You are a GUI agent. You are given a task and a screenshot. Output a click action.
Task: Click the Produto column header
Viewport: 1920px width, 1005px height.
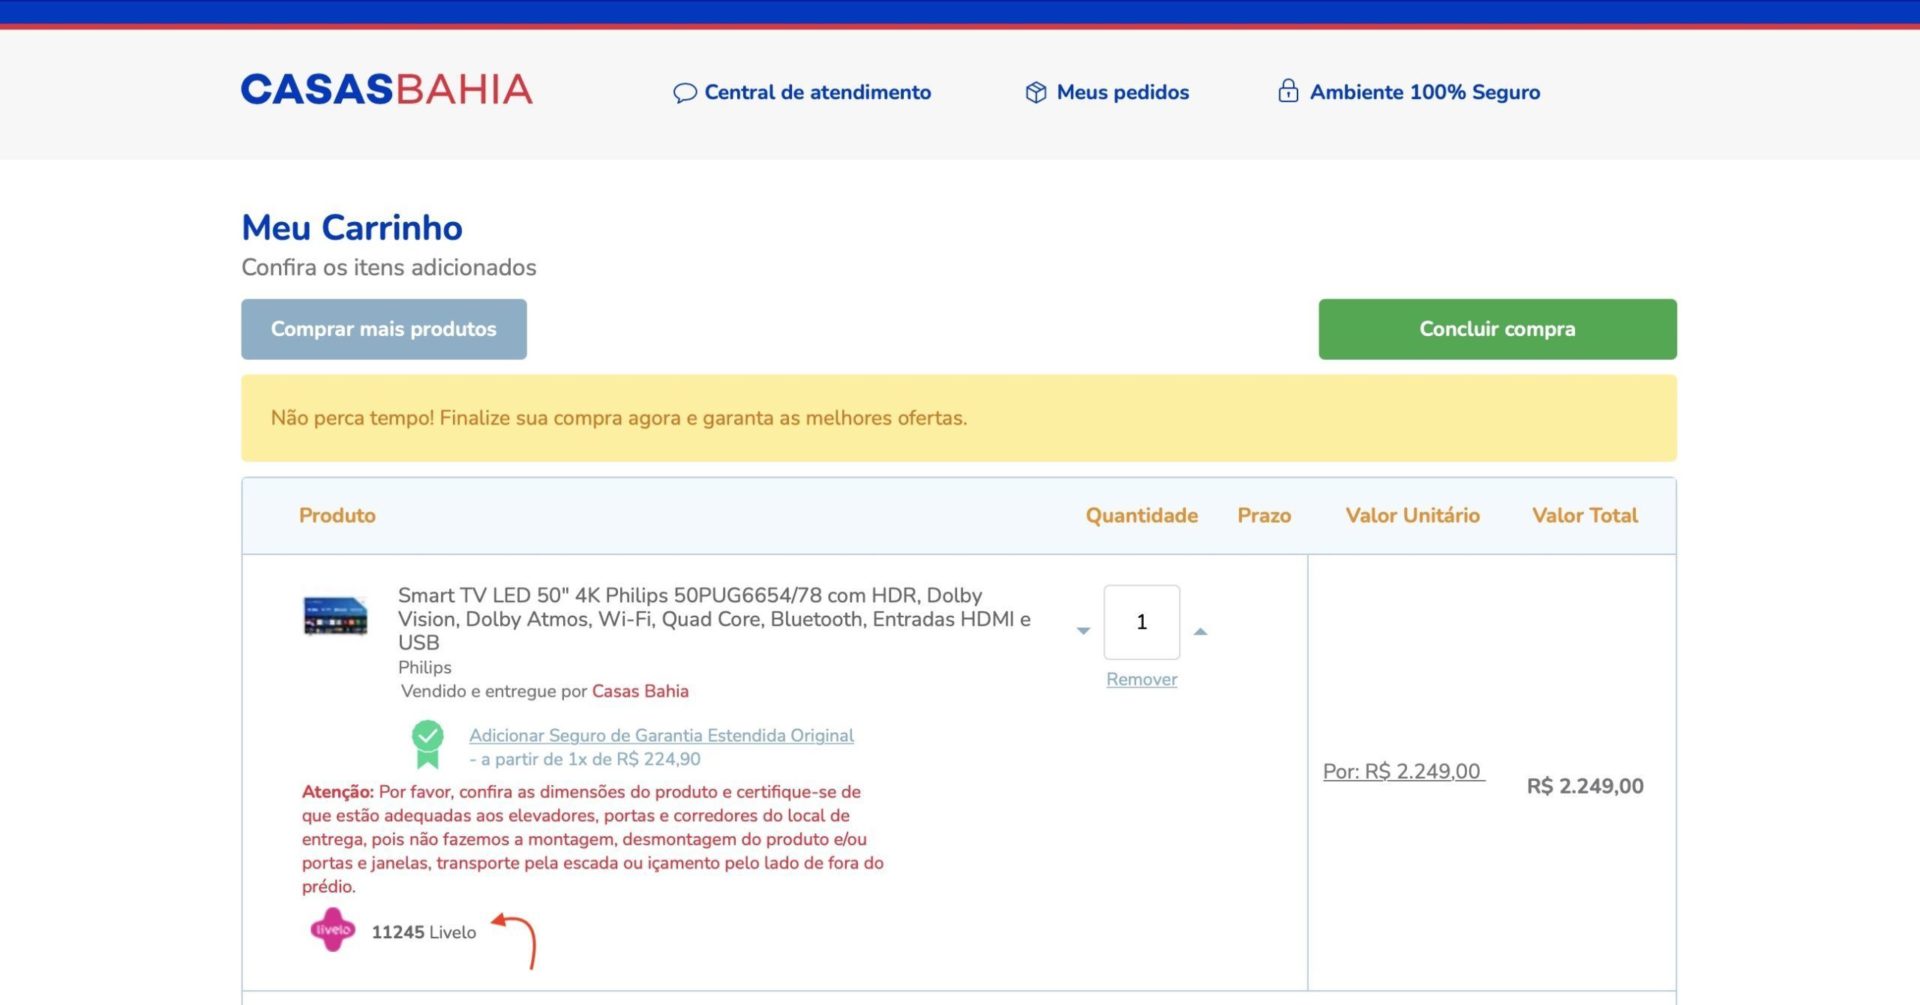[x=337, y=515]
